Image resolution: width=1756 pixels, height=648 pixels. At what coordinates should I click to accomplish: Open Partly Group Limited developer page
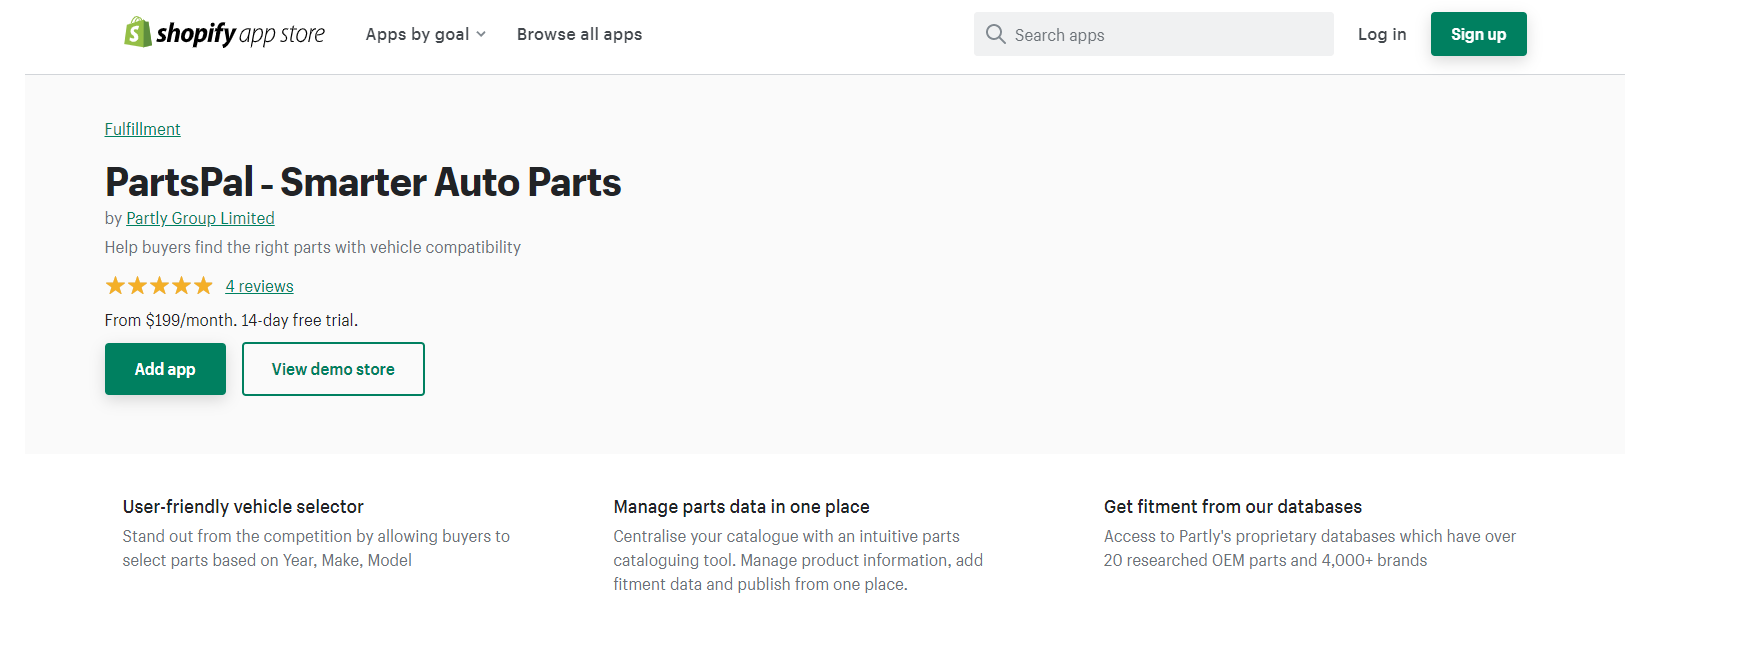coord(200,218)
